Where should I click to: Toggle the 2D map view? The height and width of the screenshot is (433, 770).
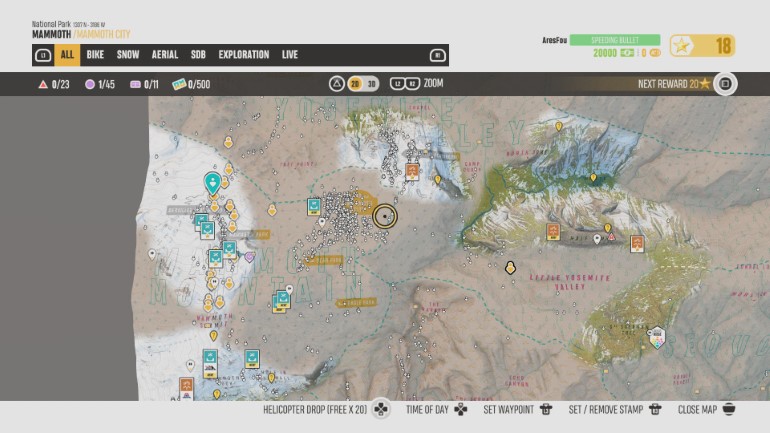tap(354, 84)
